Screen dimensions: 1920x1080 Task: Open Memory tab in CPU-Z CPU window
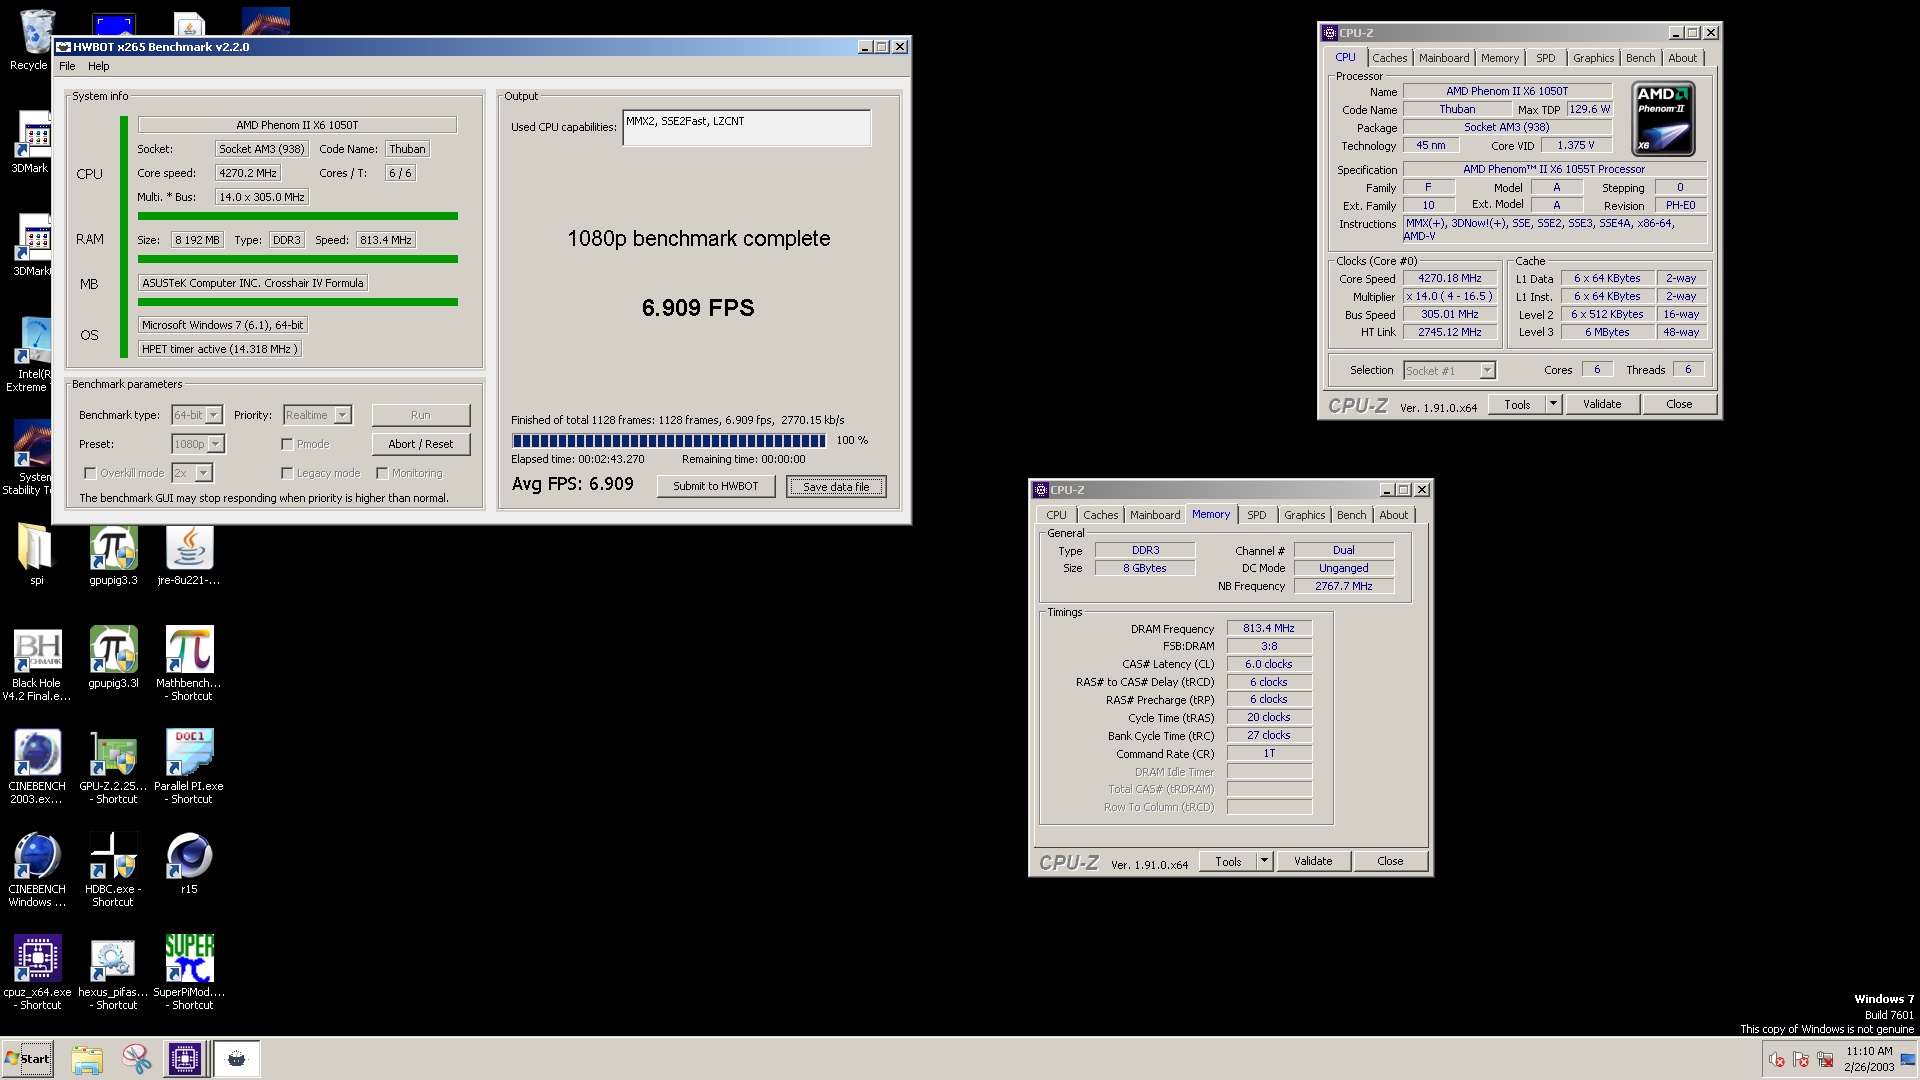(x=1499, y=58)
